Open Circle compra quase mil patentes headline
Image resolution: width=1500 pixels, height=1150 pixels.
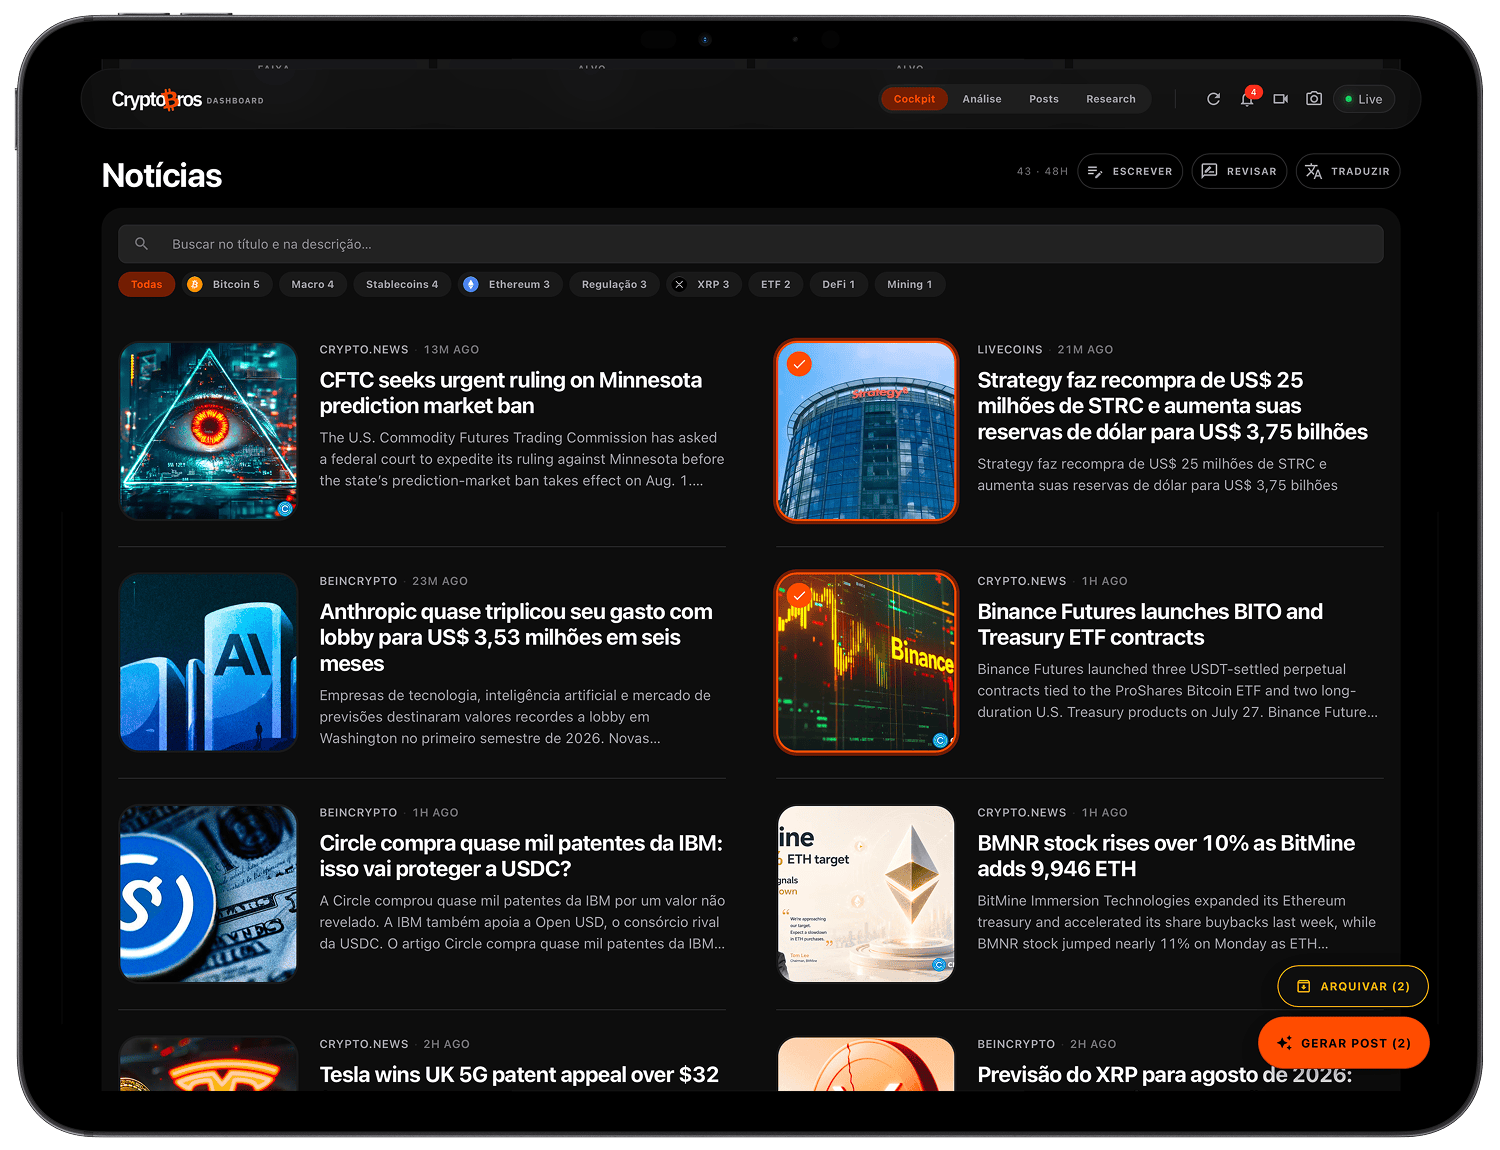coord(521,856)
